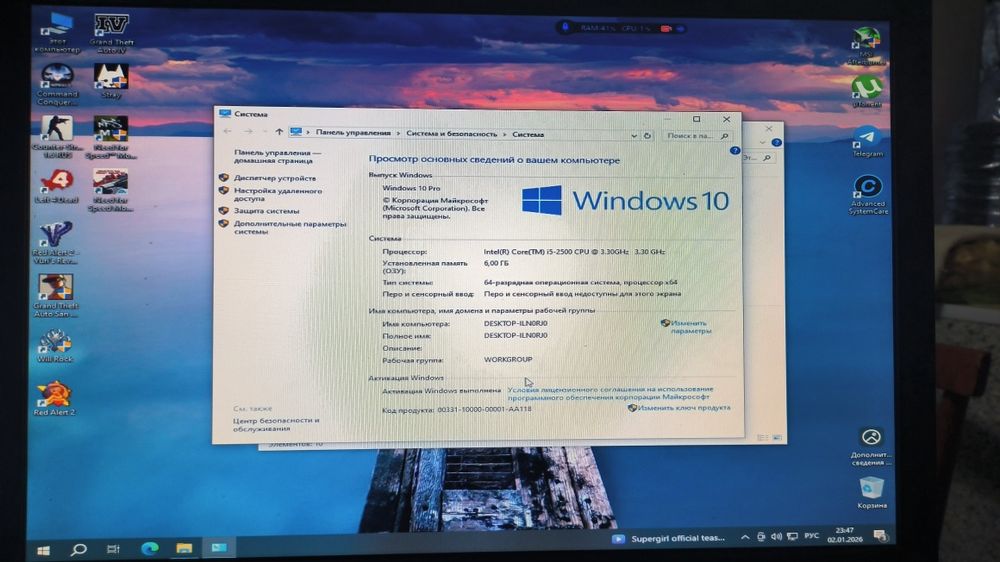This screenshot has width=1000, height=562.
Task: Open Защита системы link
Action: [x=266, y=211]
